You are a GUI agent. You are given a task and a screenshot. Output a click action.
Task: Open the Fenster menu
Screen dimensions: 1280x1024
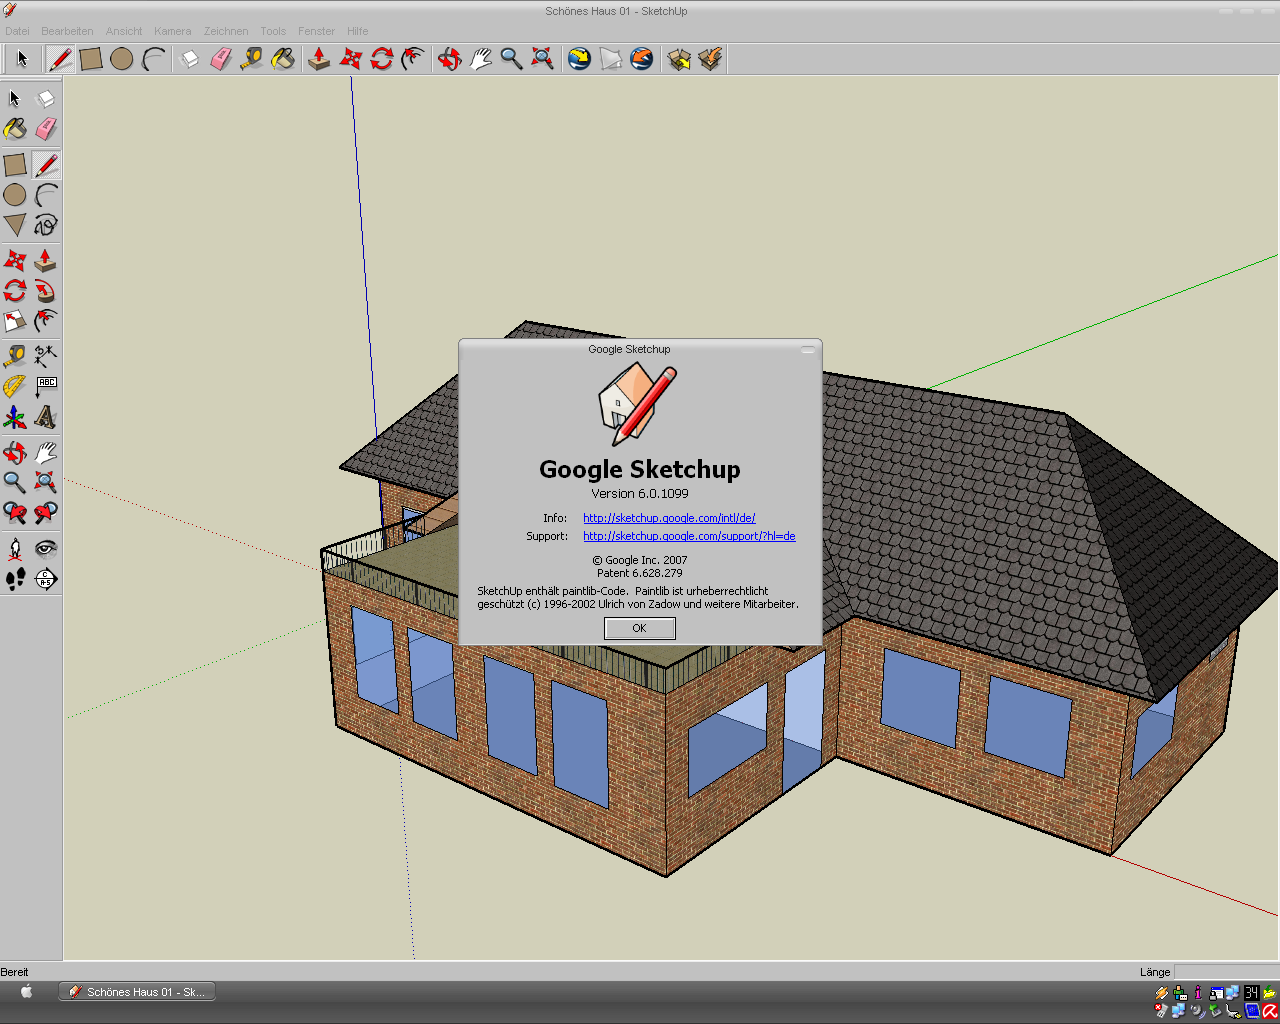pyautogui.click(x=316, y=31)
